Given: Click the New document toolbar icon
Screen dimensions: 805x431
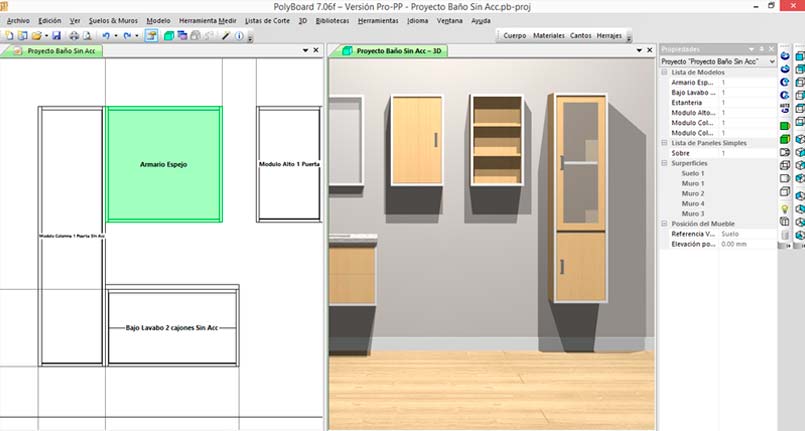Looking at the screenshot, I should pyautogui.click(x=9, y=36).
